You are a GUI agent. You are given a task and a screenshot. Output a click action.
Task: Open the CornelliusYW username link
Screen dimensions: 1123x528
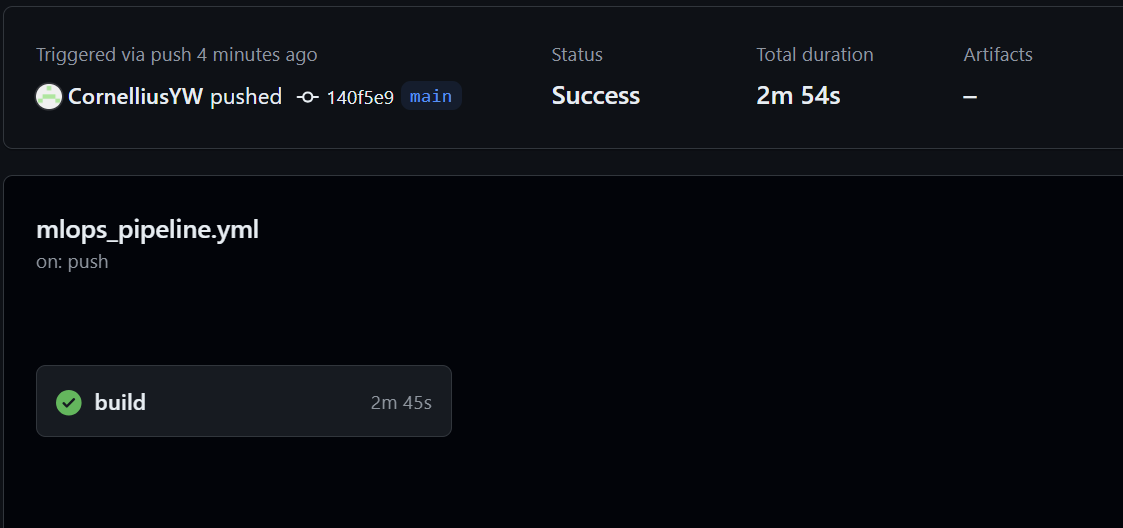135,97
